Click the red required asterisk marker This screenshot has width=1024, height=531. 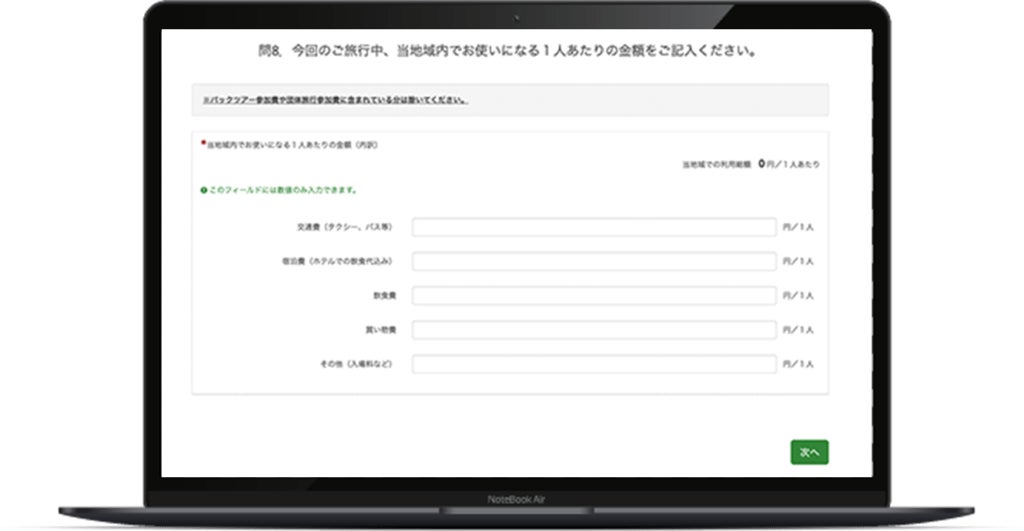point(203,142)
